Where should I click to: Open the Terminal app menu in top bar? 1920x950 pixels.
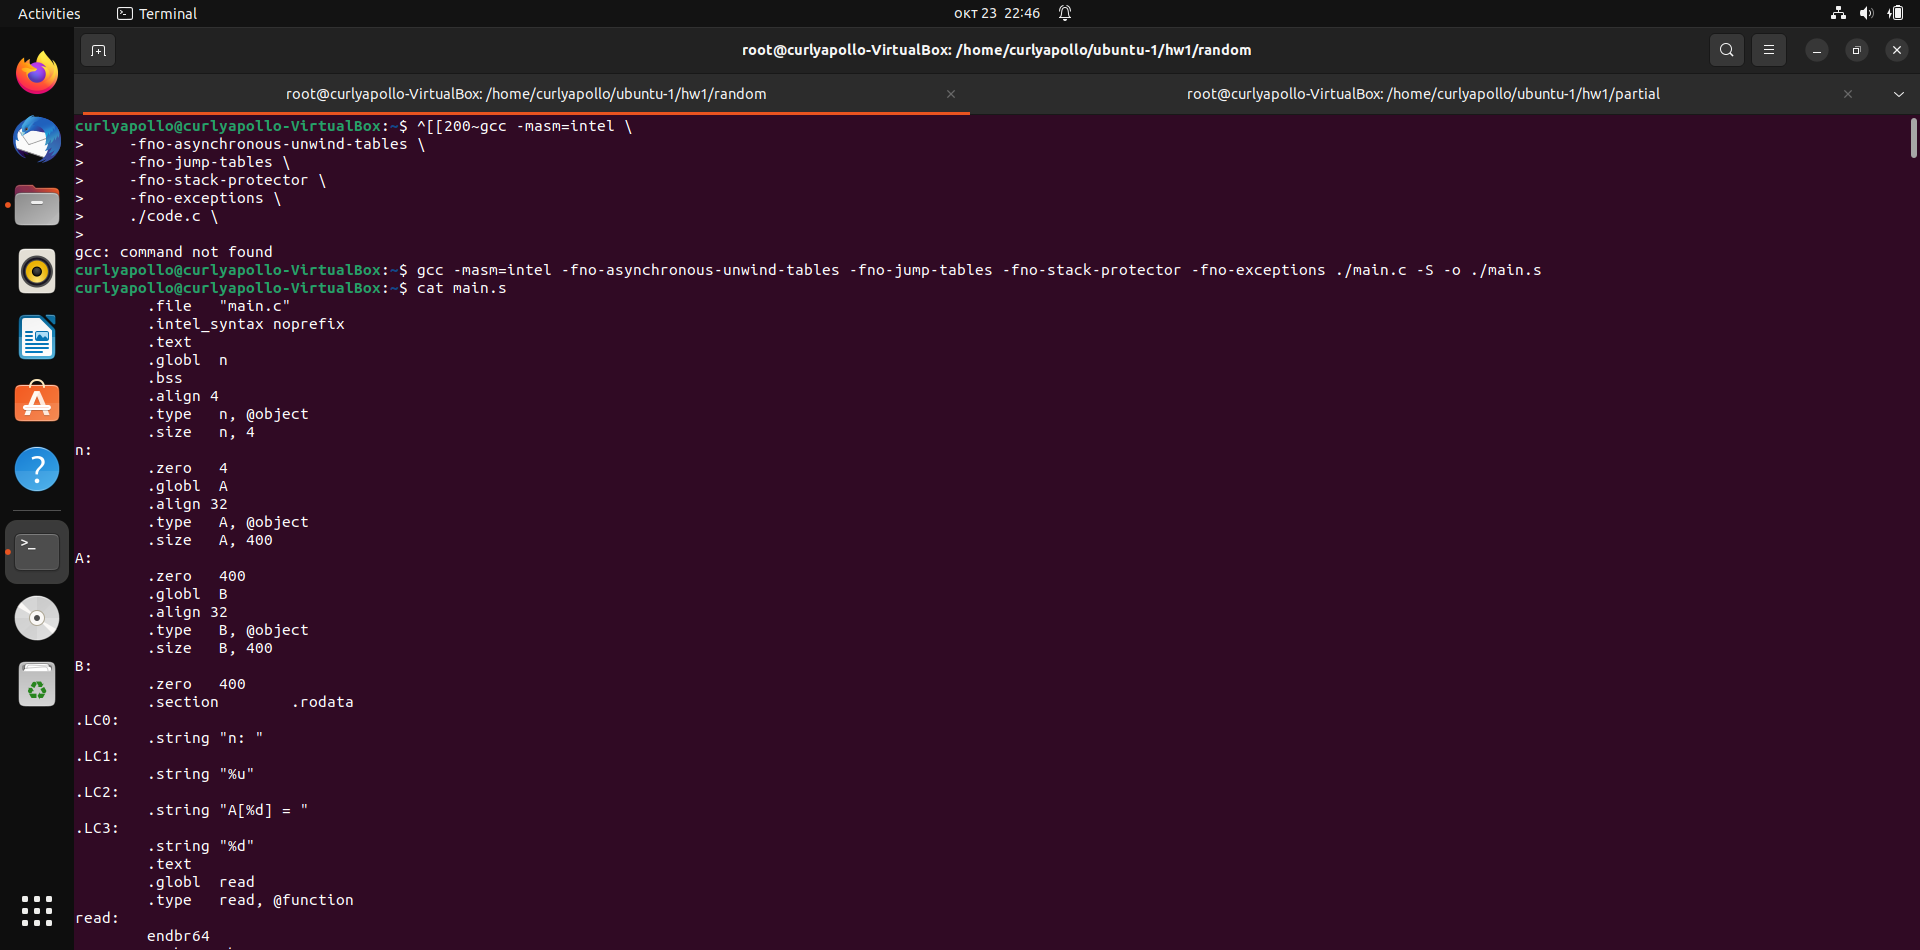(157, 13)
